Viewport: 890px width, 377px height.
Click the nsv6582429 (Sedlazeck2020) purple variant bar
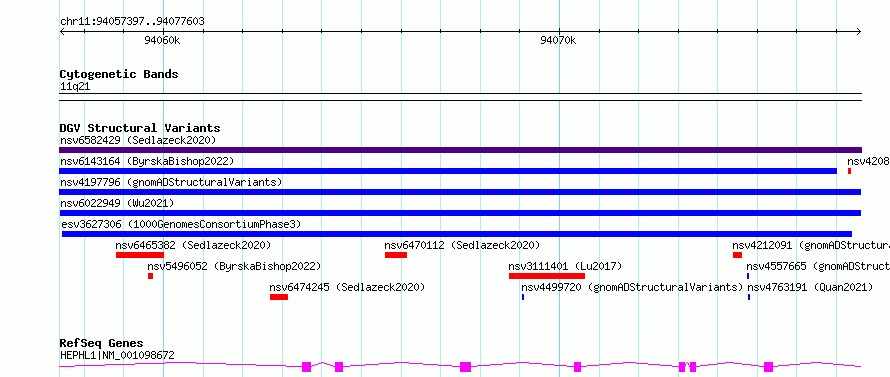pos(460,150)
